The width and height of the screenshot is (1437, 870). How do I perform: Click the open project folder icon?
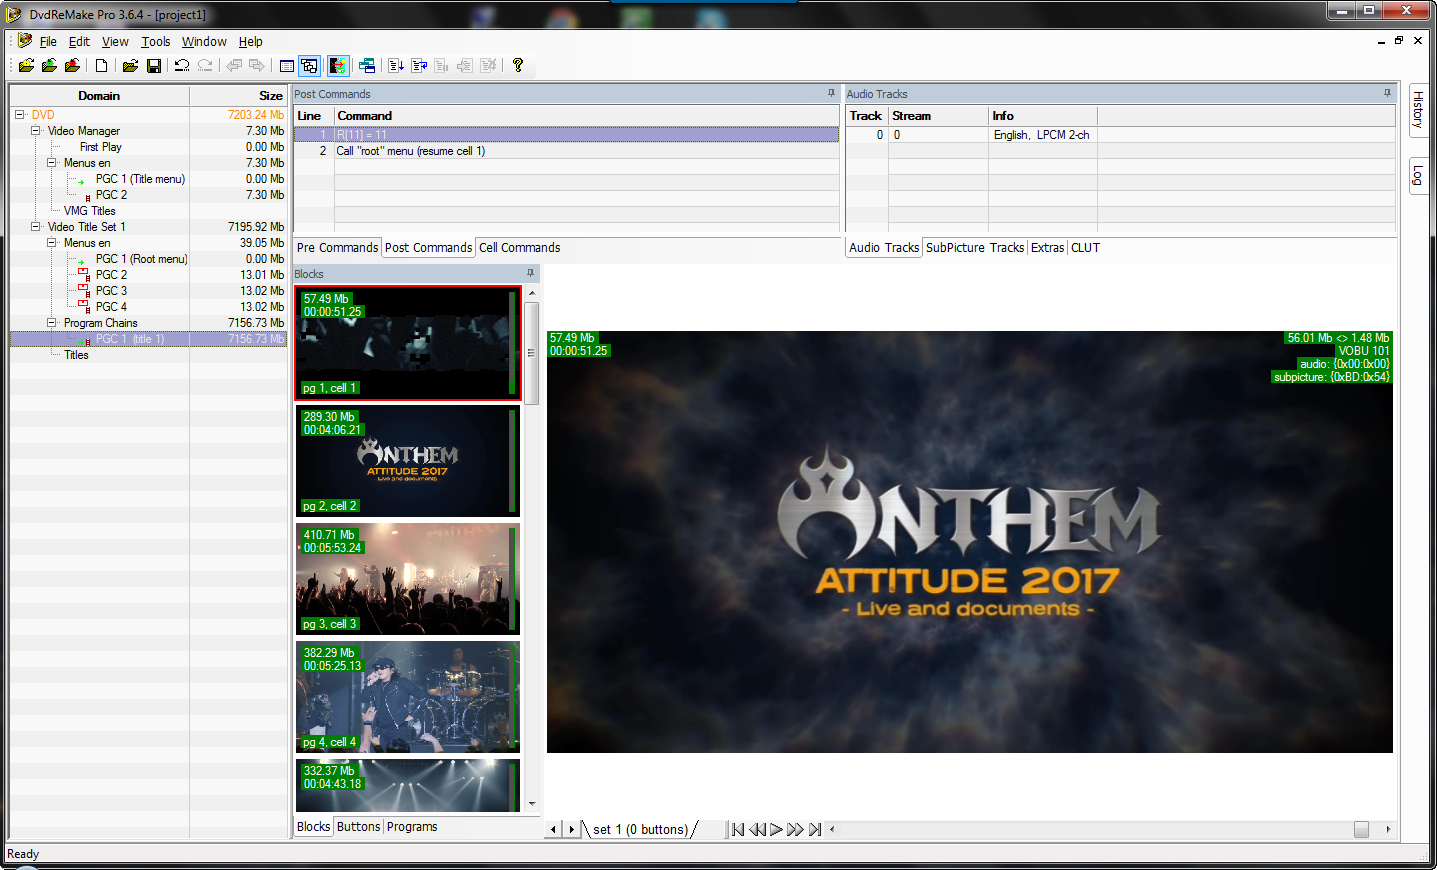pyautogui.click(x=130, y=66)
